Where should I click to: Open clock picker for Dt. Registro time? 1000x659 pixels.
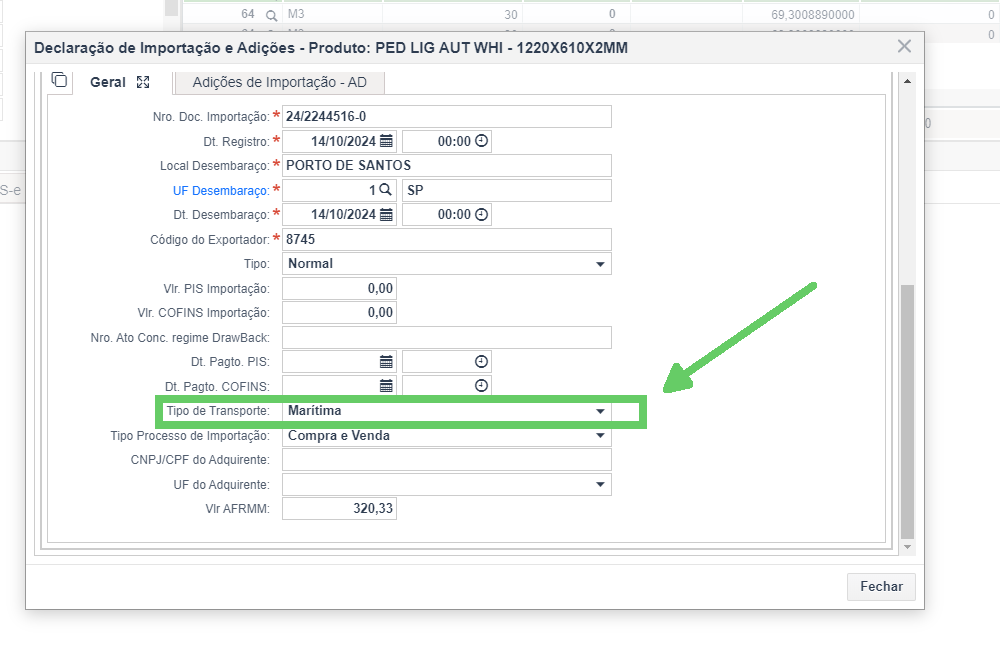(x=482, y=141)
